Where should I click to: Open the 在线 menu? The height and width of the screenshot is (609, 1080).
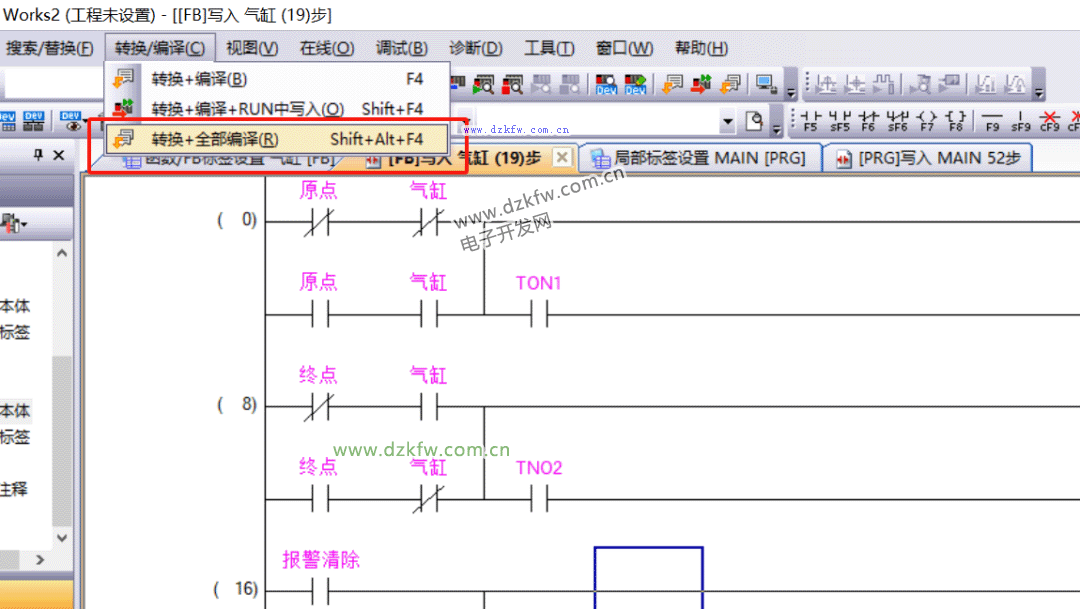(326, 48)
